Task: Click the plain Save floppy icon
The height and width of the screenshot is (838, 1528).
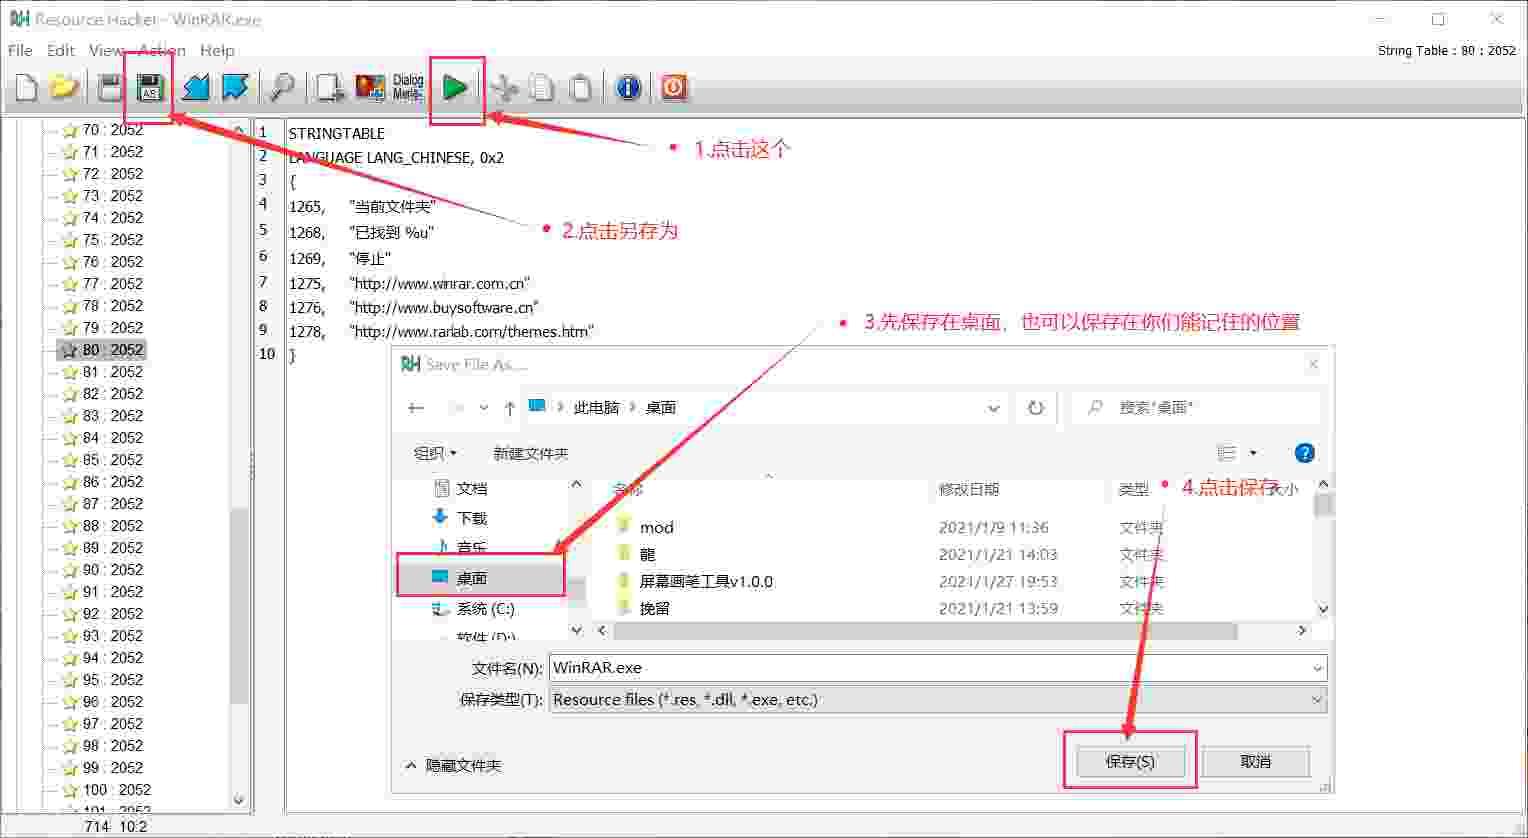Action: point(110,88)
